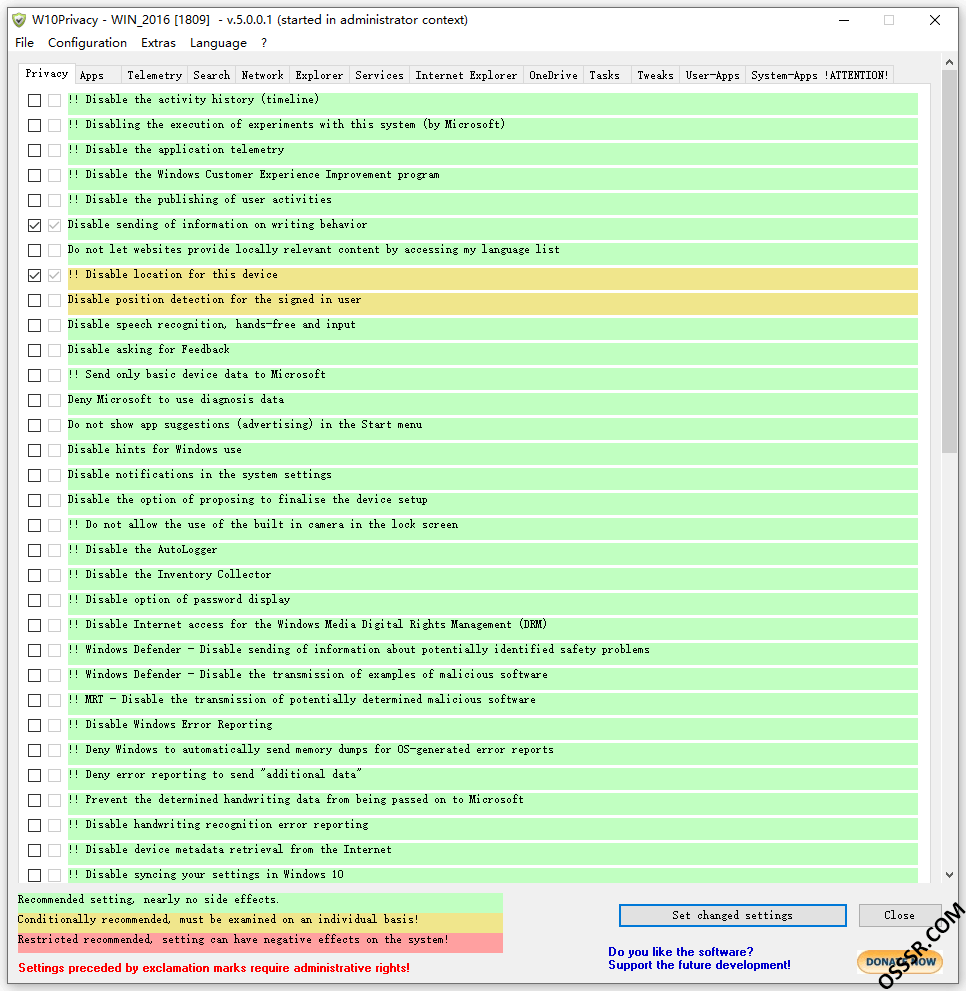Click 'Do you like the software?' link
Screen dimensions: 966x991
(681, 952)
